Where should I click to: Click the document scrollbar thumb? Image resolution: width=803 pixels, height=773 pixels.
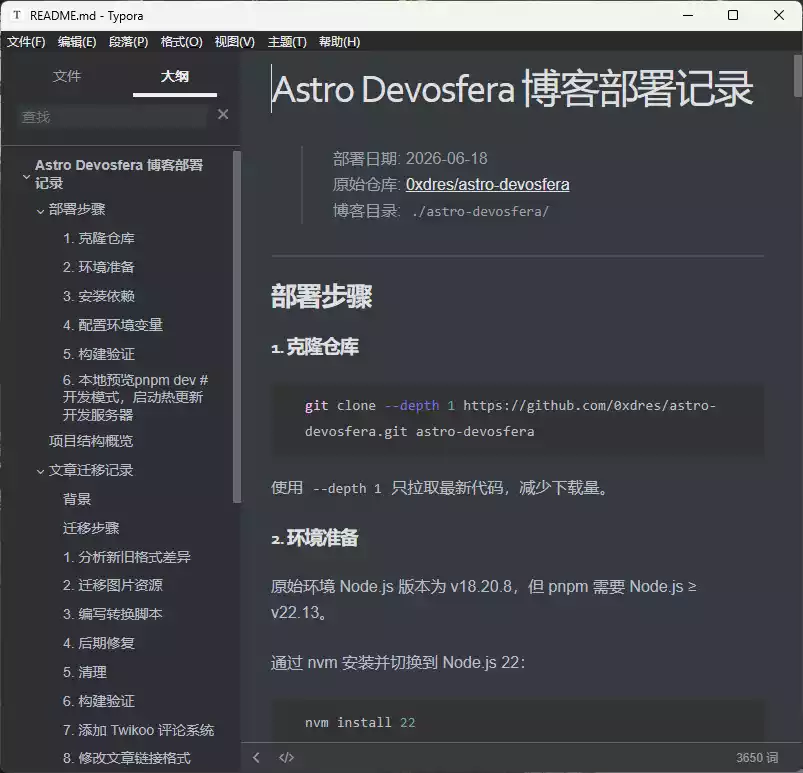pos(797,76)
